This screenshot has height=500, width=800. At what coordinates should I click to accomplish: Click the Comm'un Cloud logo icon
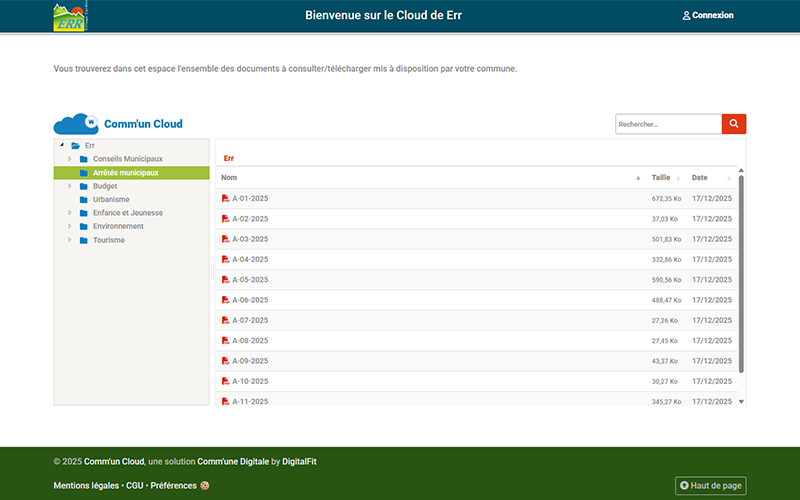pos(76,124)
